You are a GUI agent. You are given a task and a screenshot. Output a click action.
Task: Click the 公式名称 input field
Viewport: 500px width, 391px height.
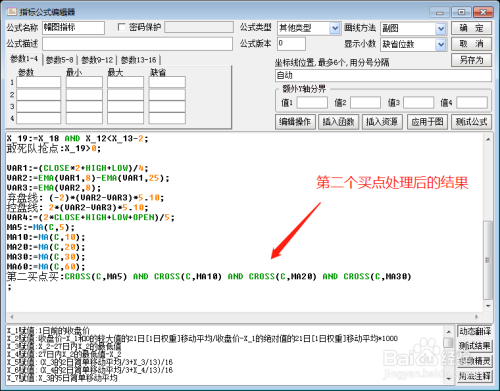click(73, 28)
